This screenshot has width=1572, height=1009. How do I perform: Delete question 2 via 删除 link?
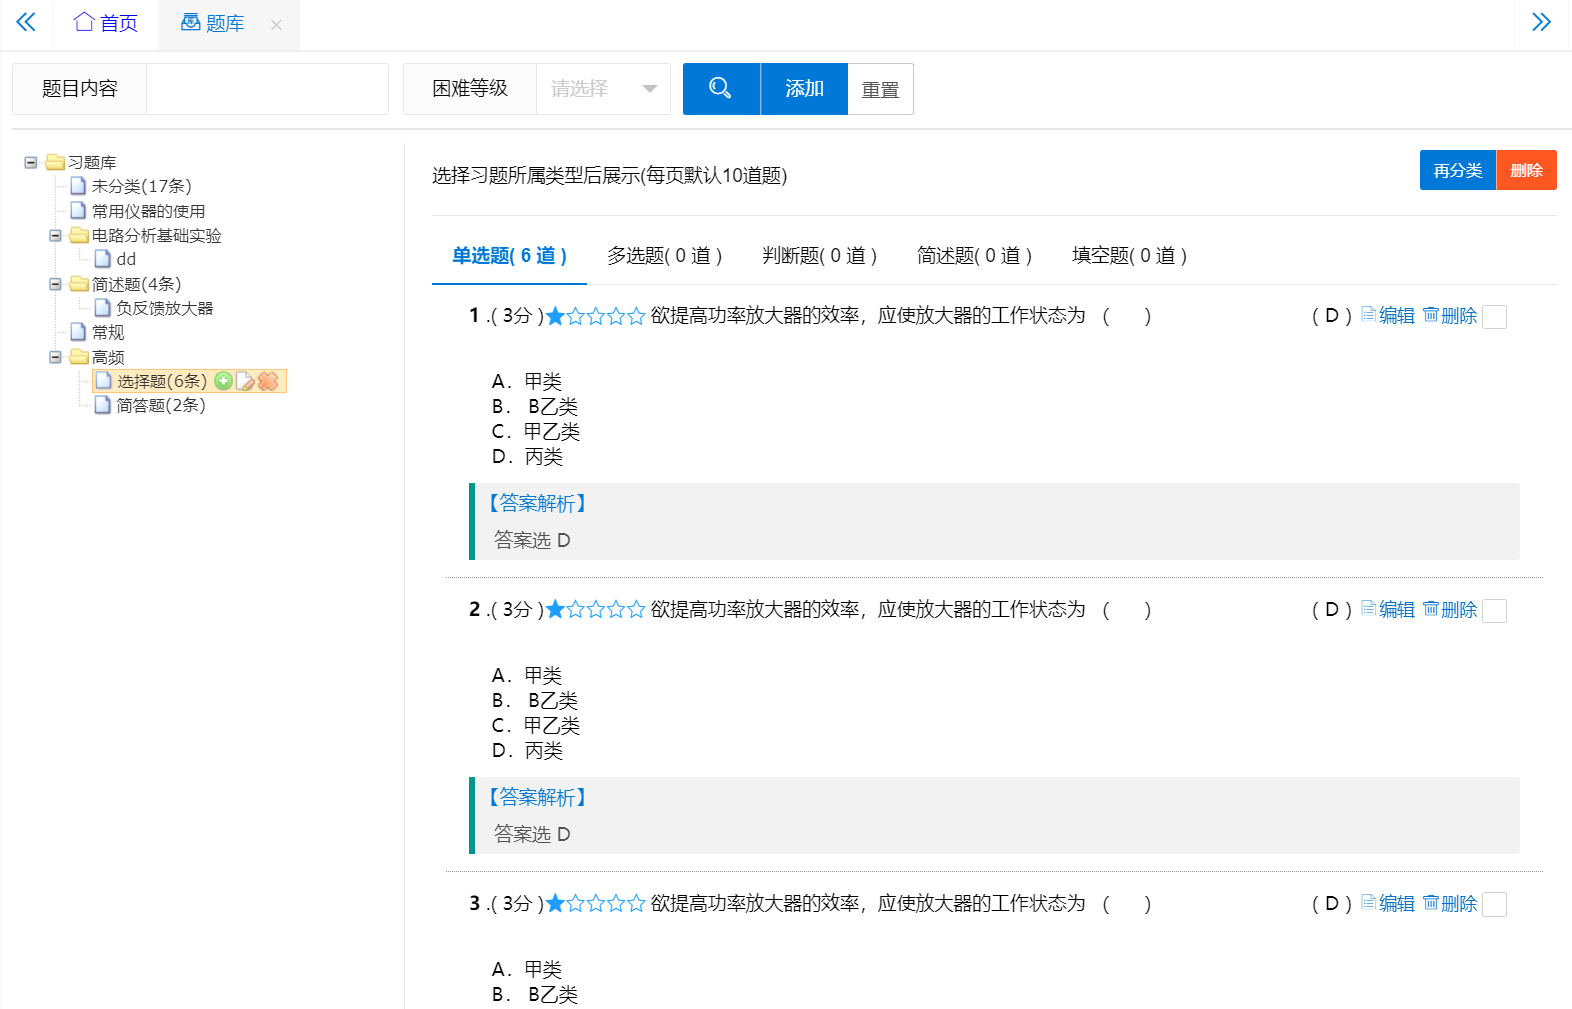click(x=1450, y=610)
